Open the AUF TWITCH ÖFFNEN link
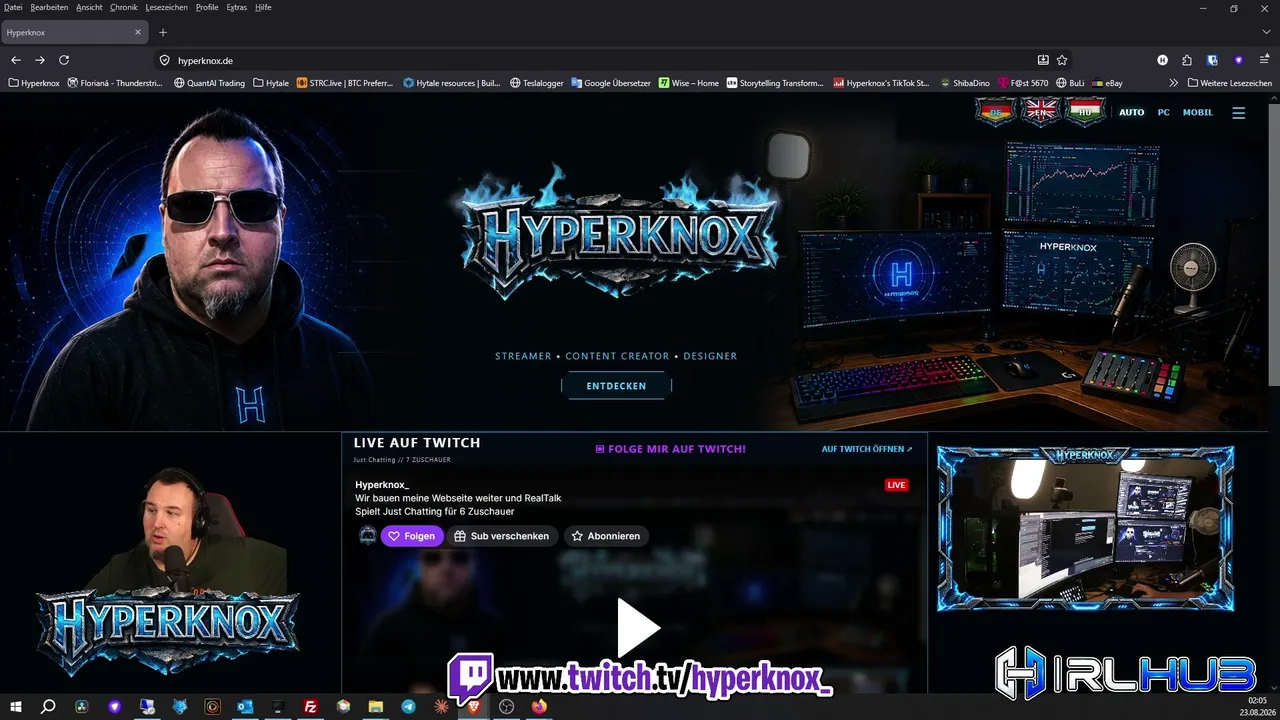Screen dimensions: 1280x720 point(867,449)
